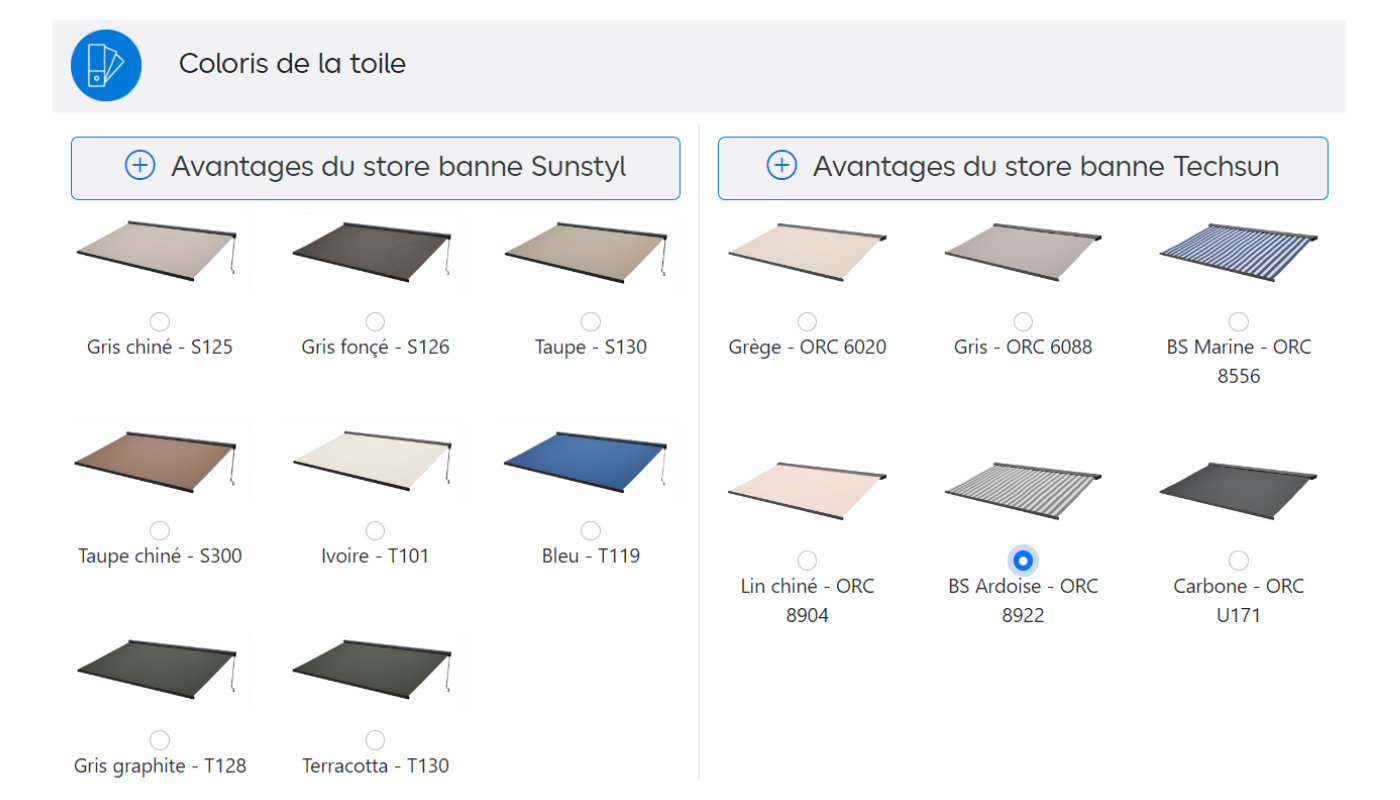
Task: Pick the Ivoire - T101 radio option
Action: point(375,530)
